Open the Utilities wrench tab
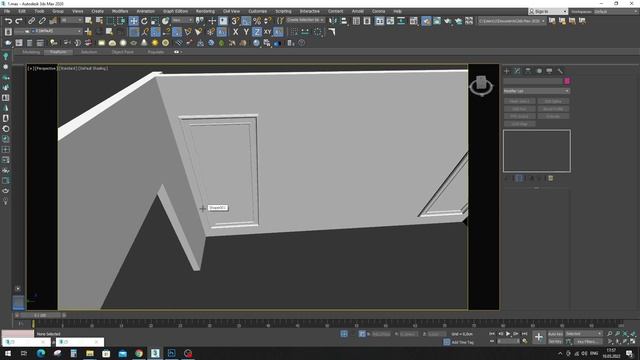This screenshot has height=360, width=640. point(560,71)
